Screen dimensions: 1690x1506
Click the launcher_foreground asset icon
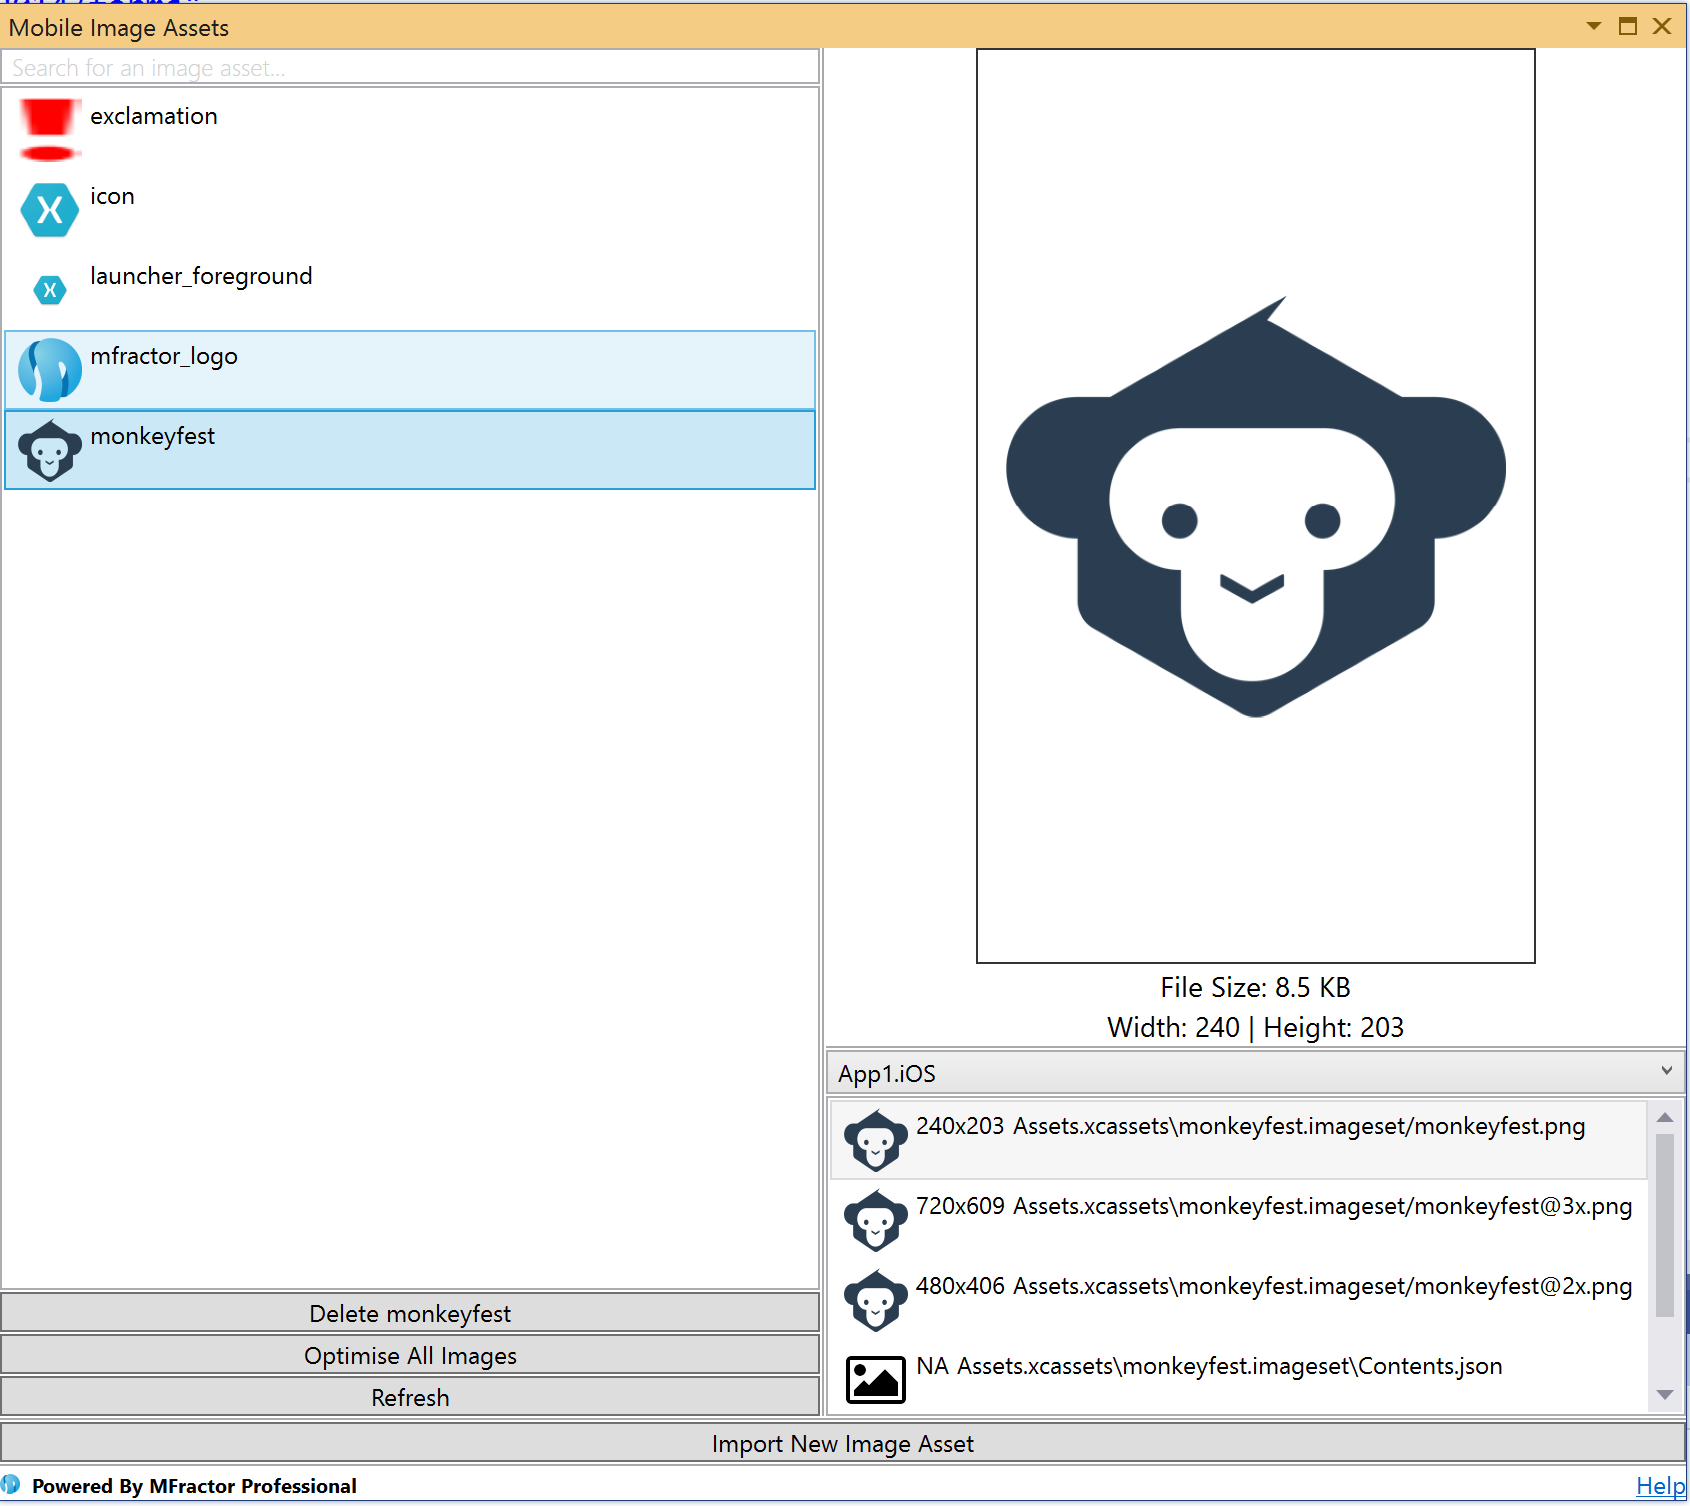[49, 290]
